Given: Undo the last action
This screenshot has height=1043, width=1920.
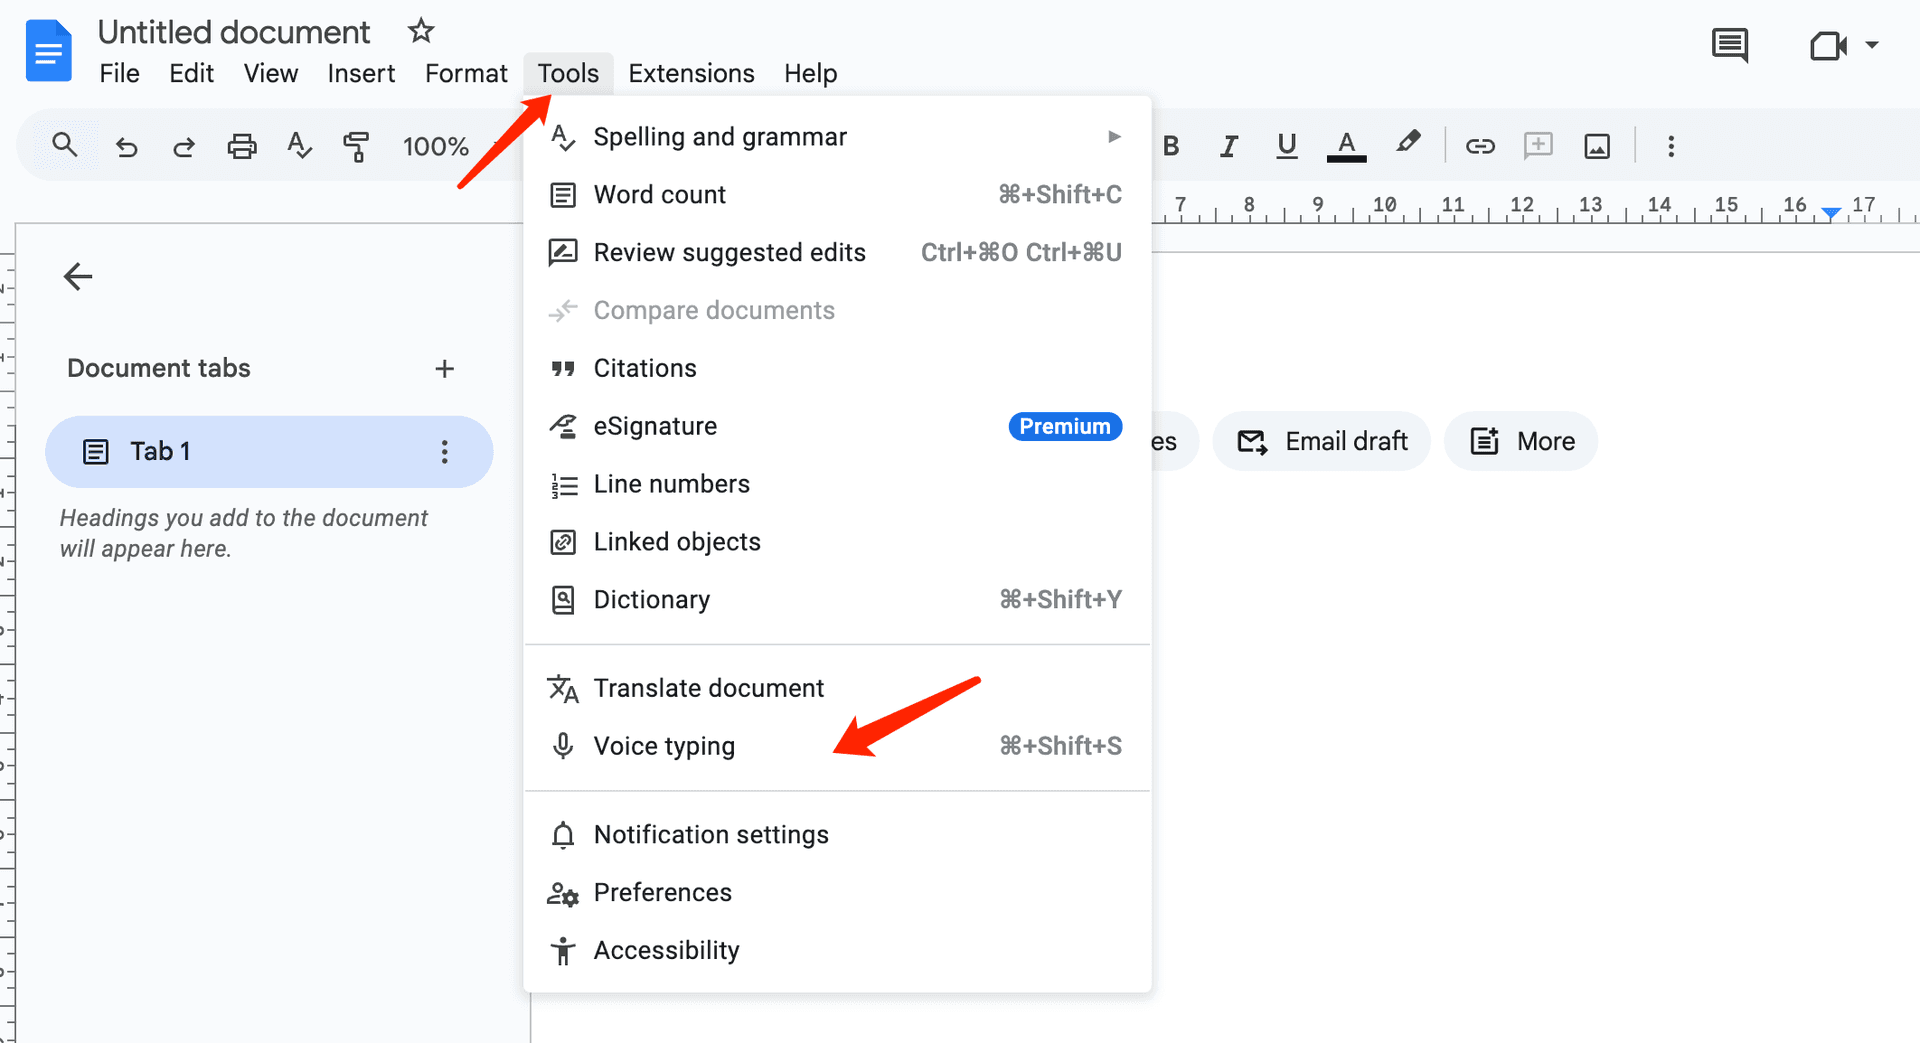Looking at the screenshot, I should tap(126, 146).
